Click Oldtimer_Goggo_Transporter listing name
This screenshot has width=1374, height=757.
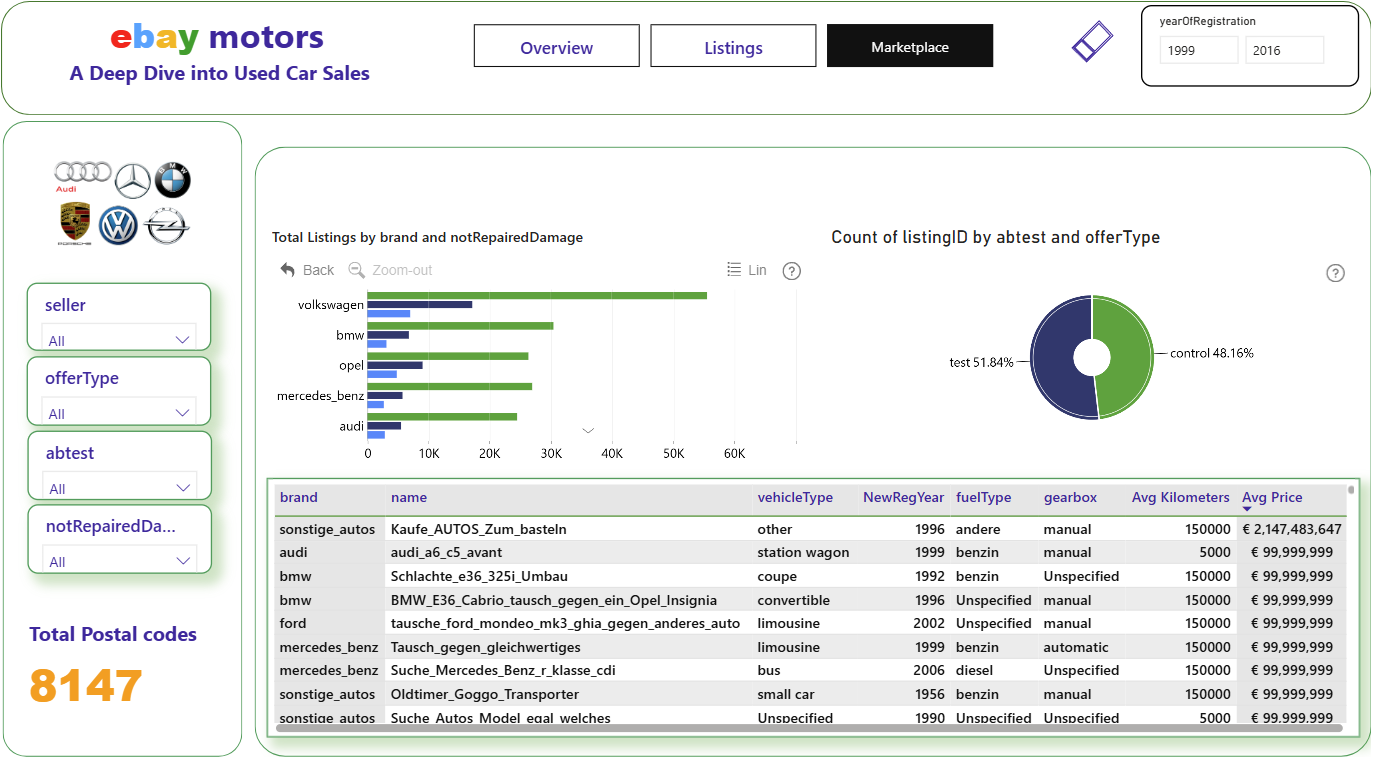click(x=485, y=694)
